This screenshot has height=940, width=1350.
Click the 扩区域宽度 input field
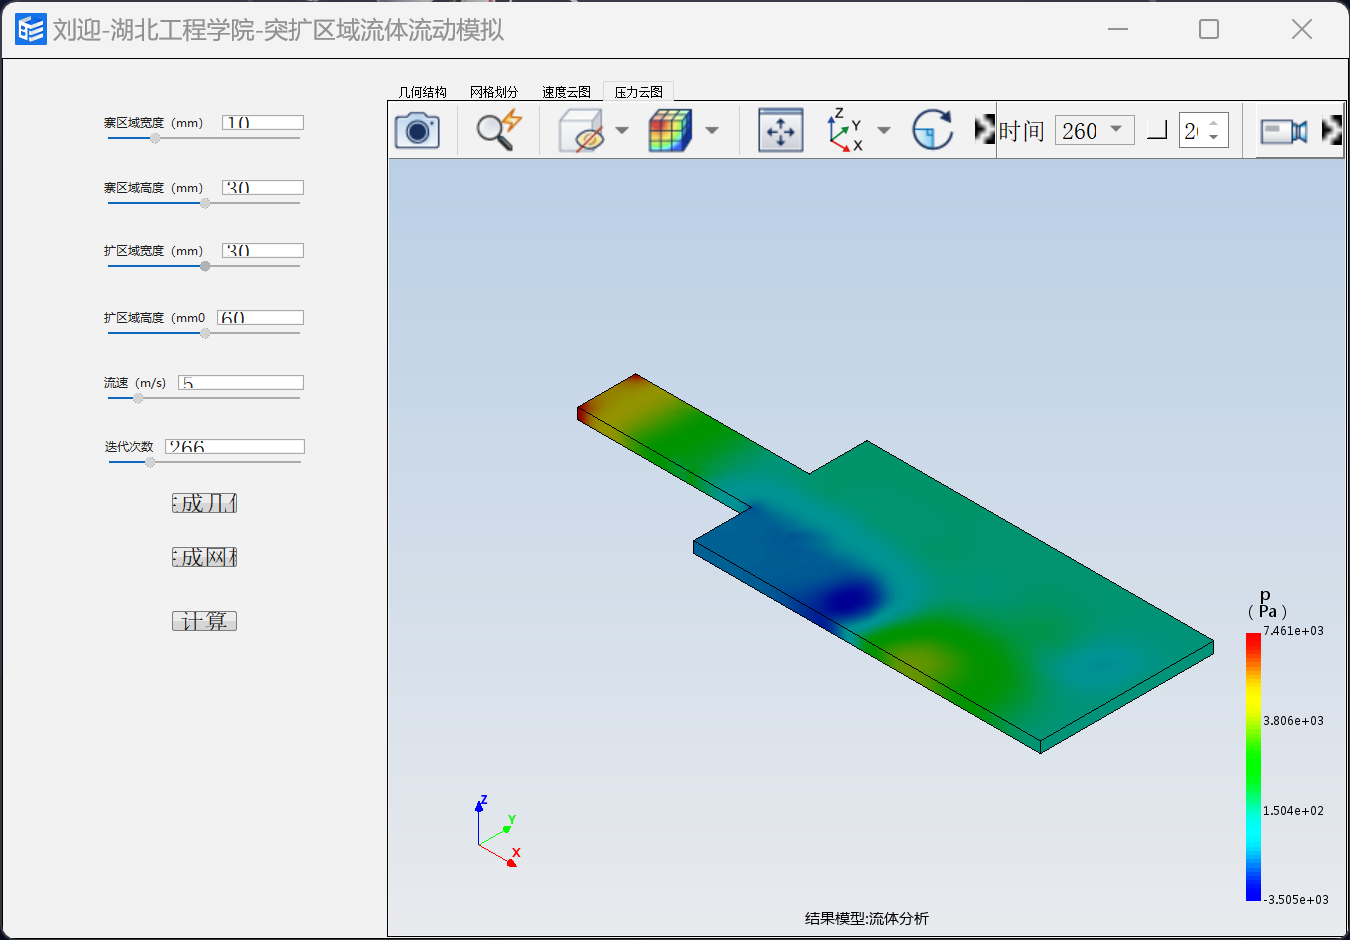tap(263, 250)
